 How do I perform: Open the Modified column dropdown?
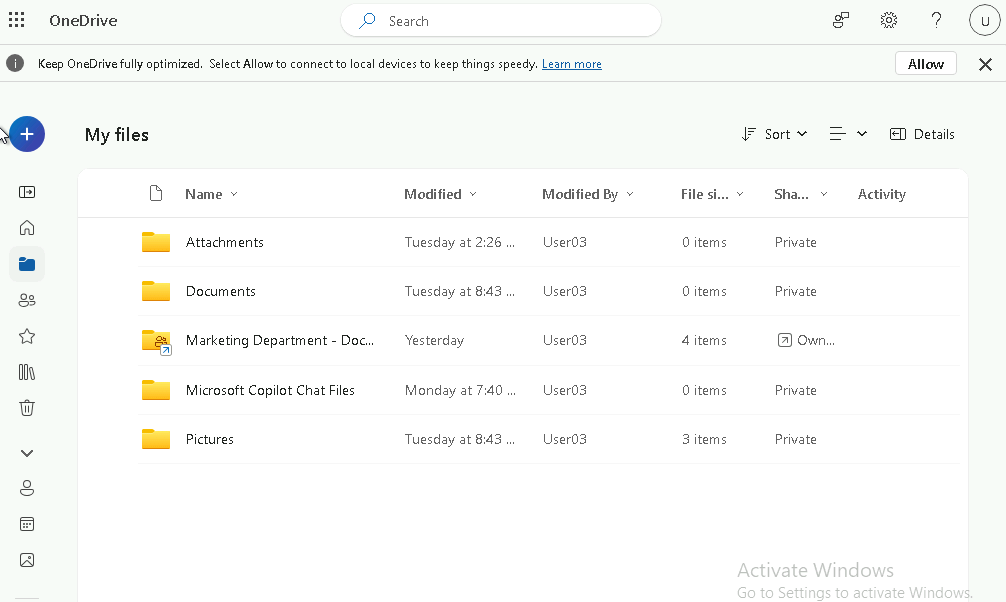(x=440, y=194)
